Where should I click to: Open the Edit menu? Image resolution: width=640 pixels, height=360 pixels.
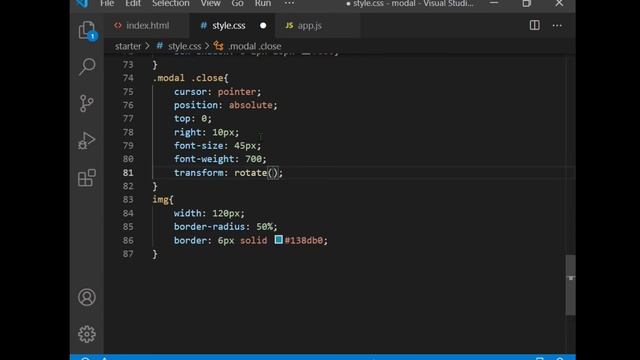click(133, 3)
